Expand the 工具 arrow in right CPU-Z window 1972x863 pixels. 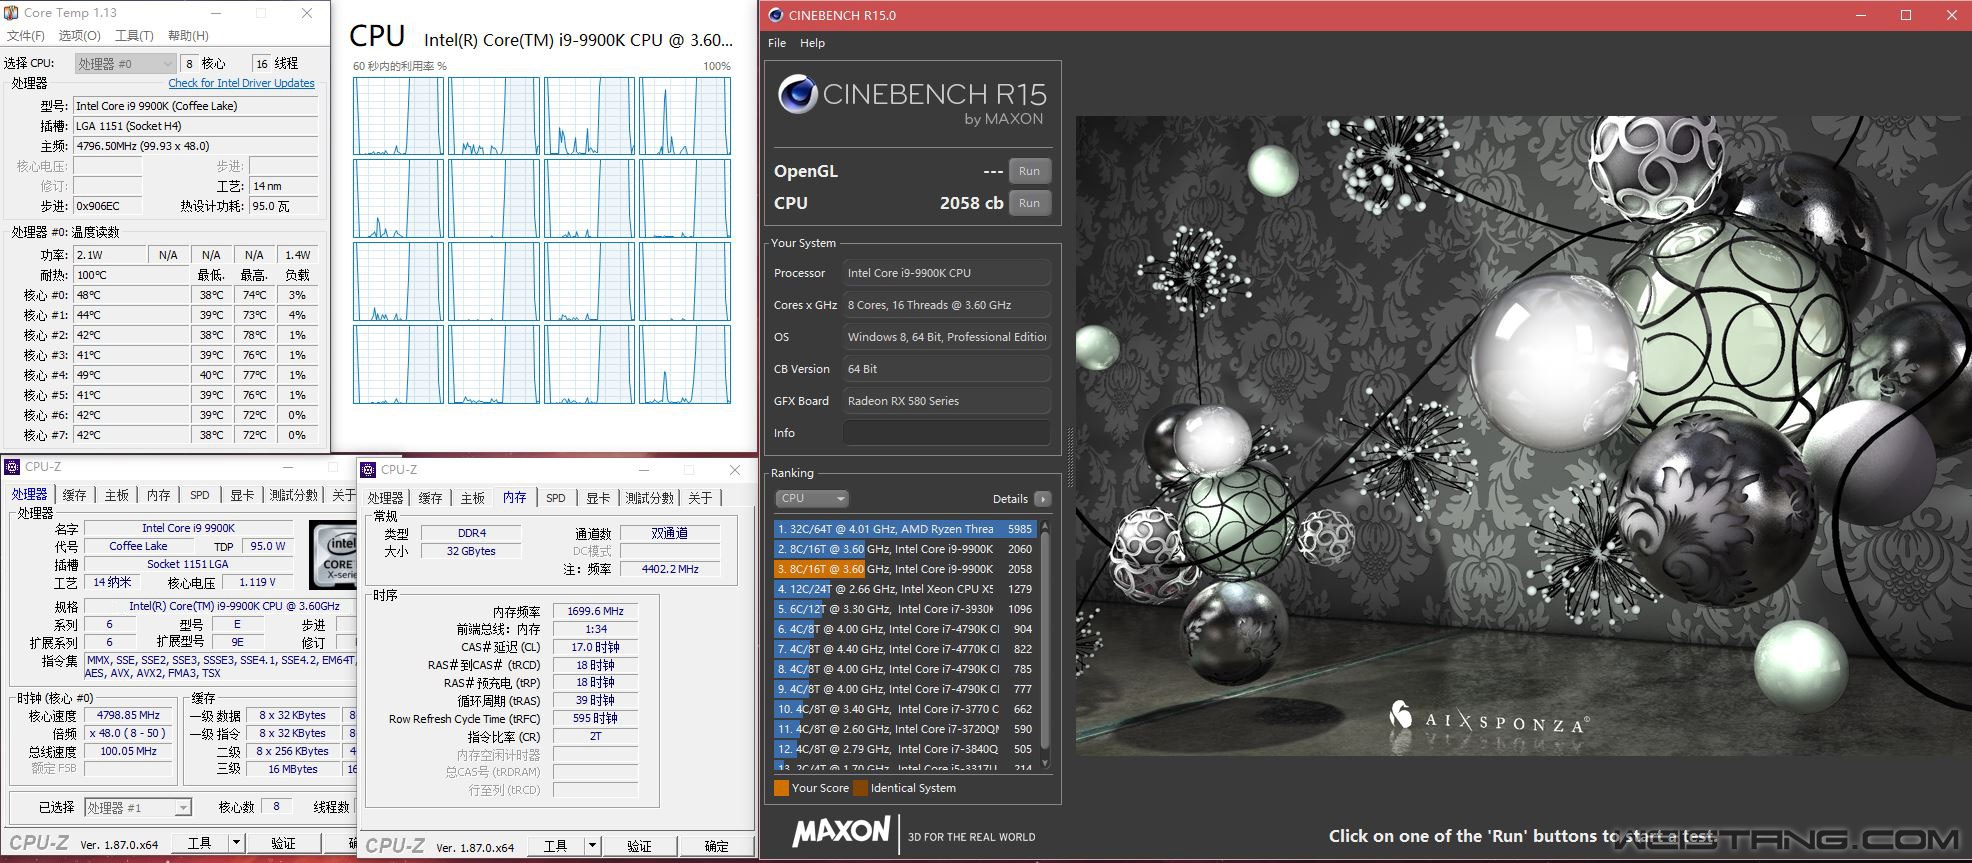pyautogui.click(x=592, y=846)
